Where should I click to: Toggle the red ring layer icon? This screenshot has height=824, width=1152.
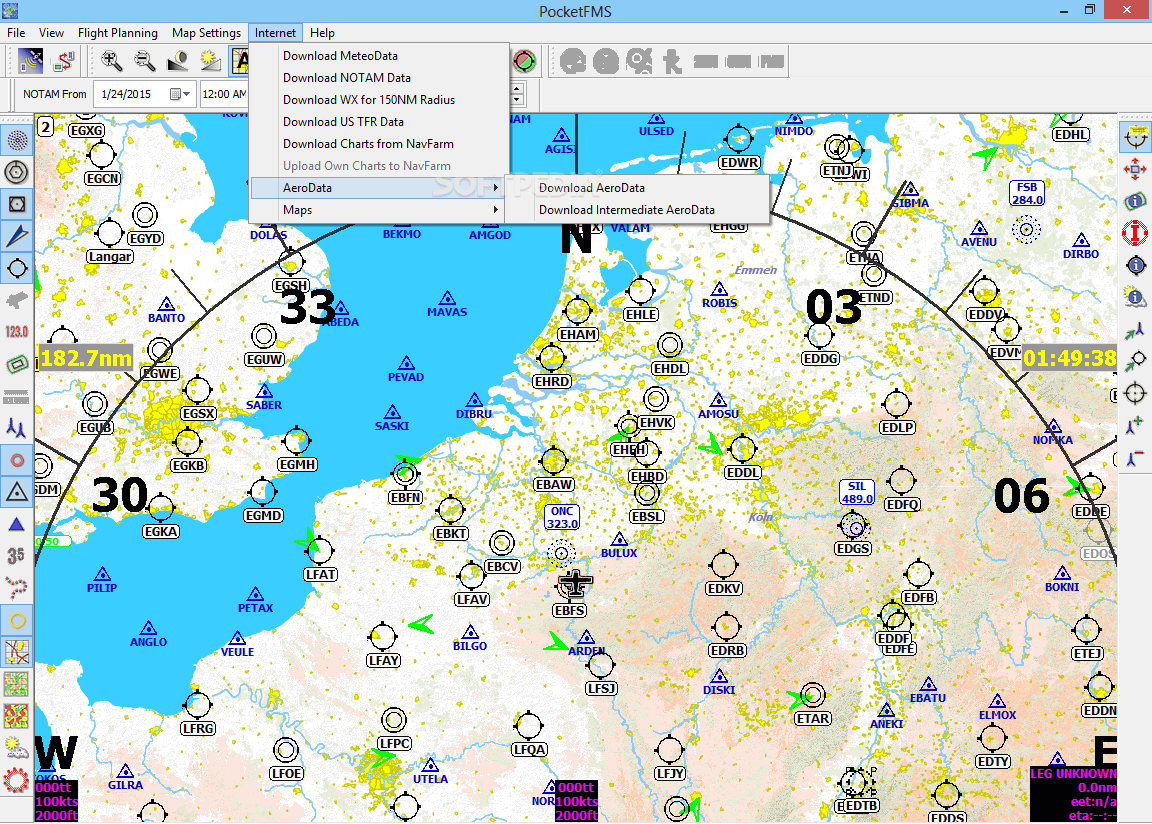tap(17, 460)
